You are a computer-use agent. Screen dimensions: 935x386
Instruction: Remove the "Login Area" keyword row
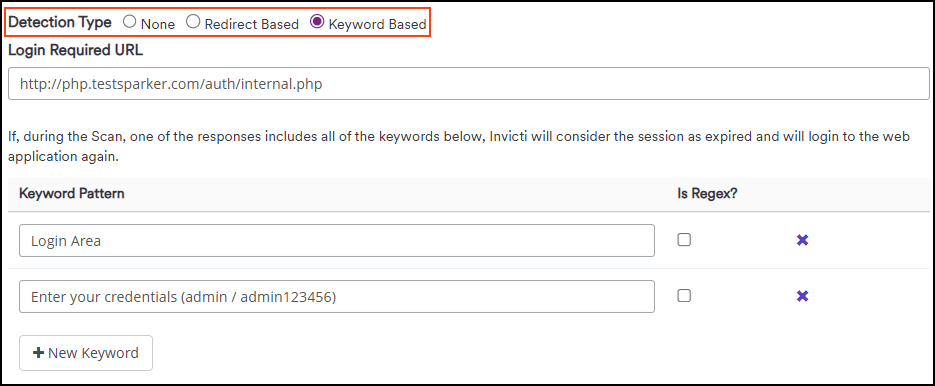click(803, 240)
